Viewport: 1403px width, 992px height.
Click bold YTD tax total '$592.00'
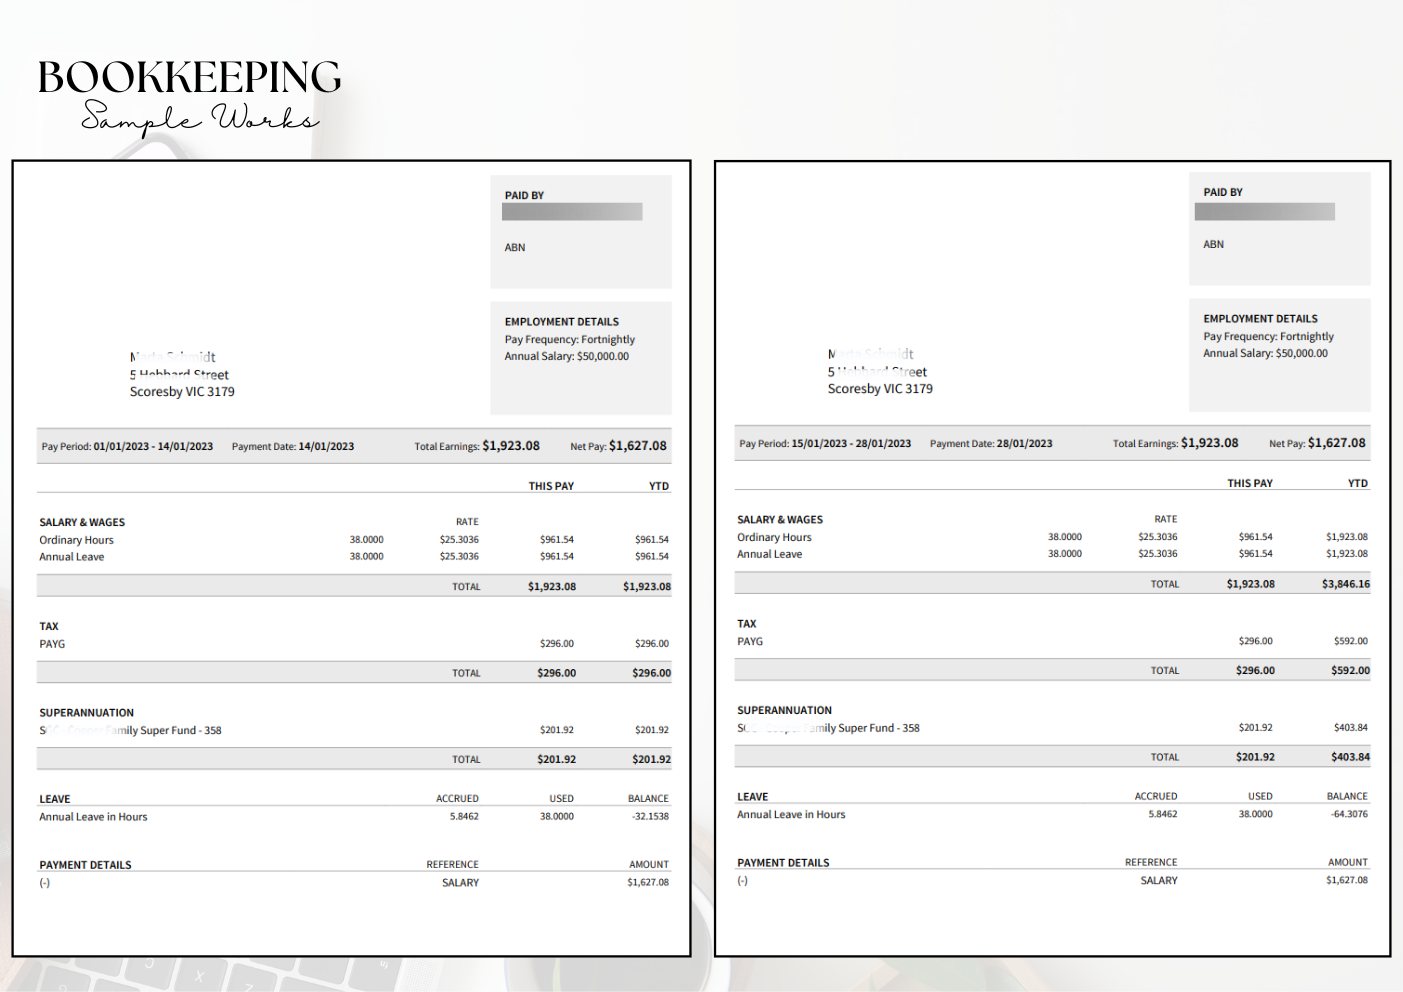1350,671
